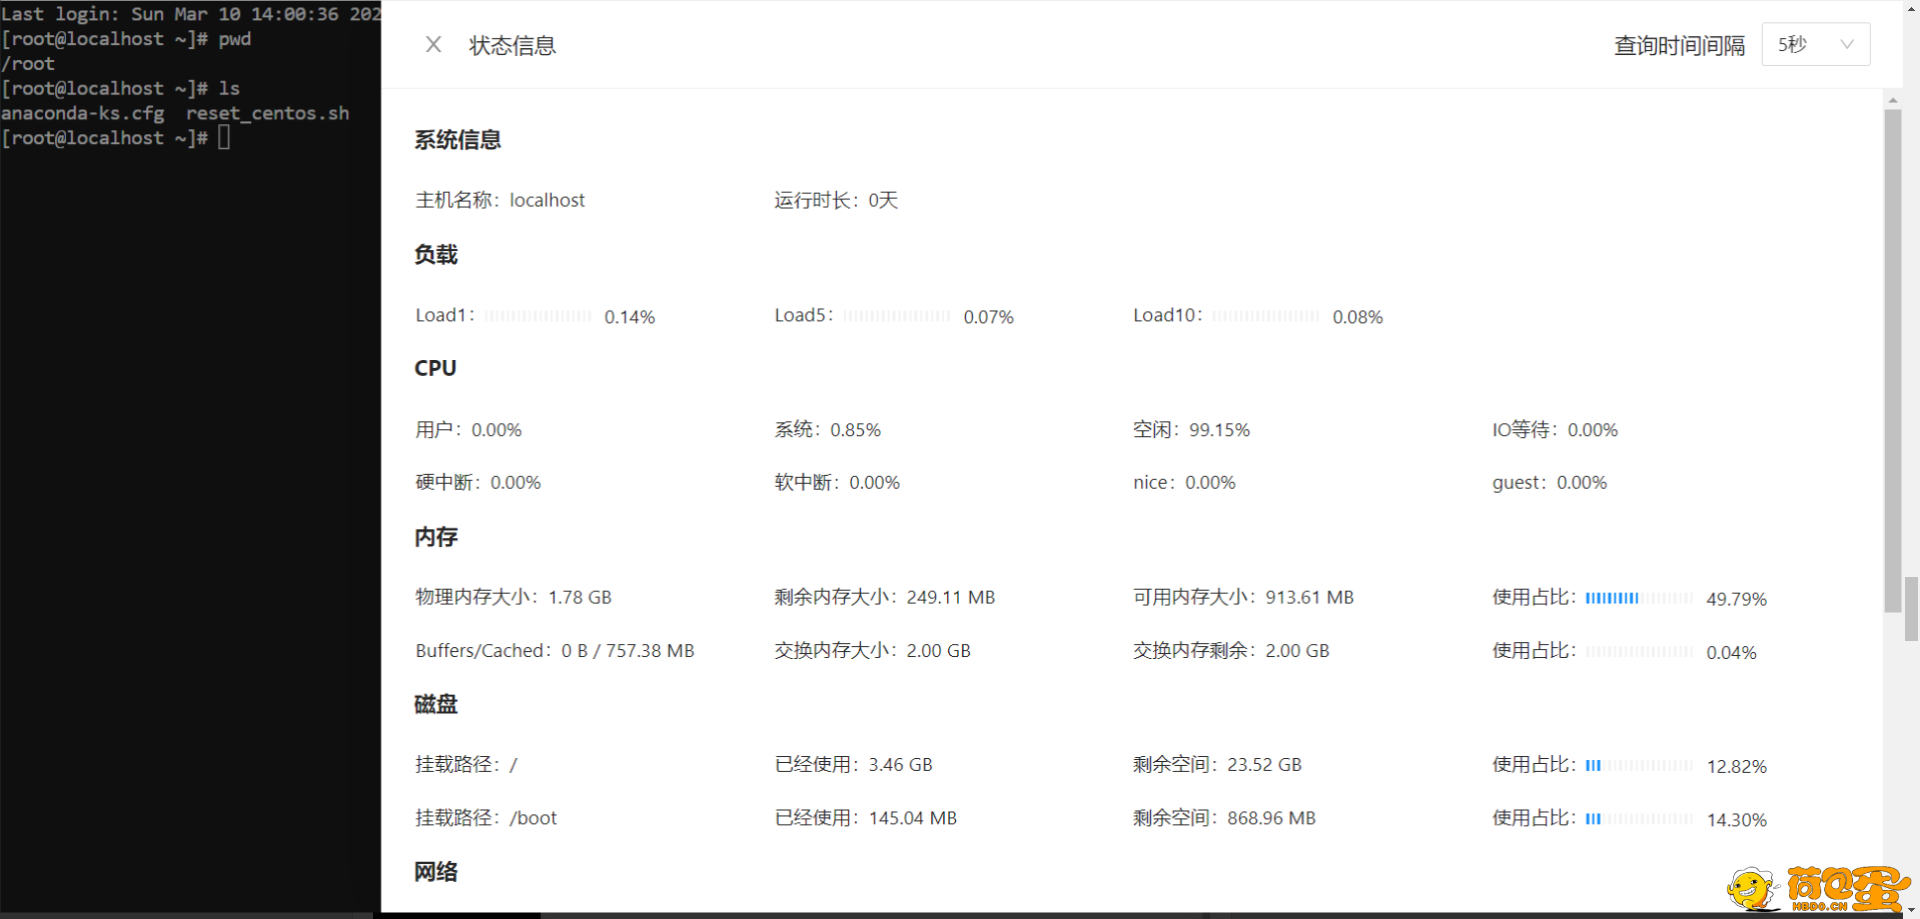The image size is (1920, 919).
Task: Click the 系统信息 section heading
Action: pyautogui.click(x=458, y=140)
